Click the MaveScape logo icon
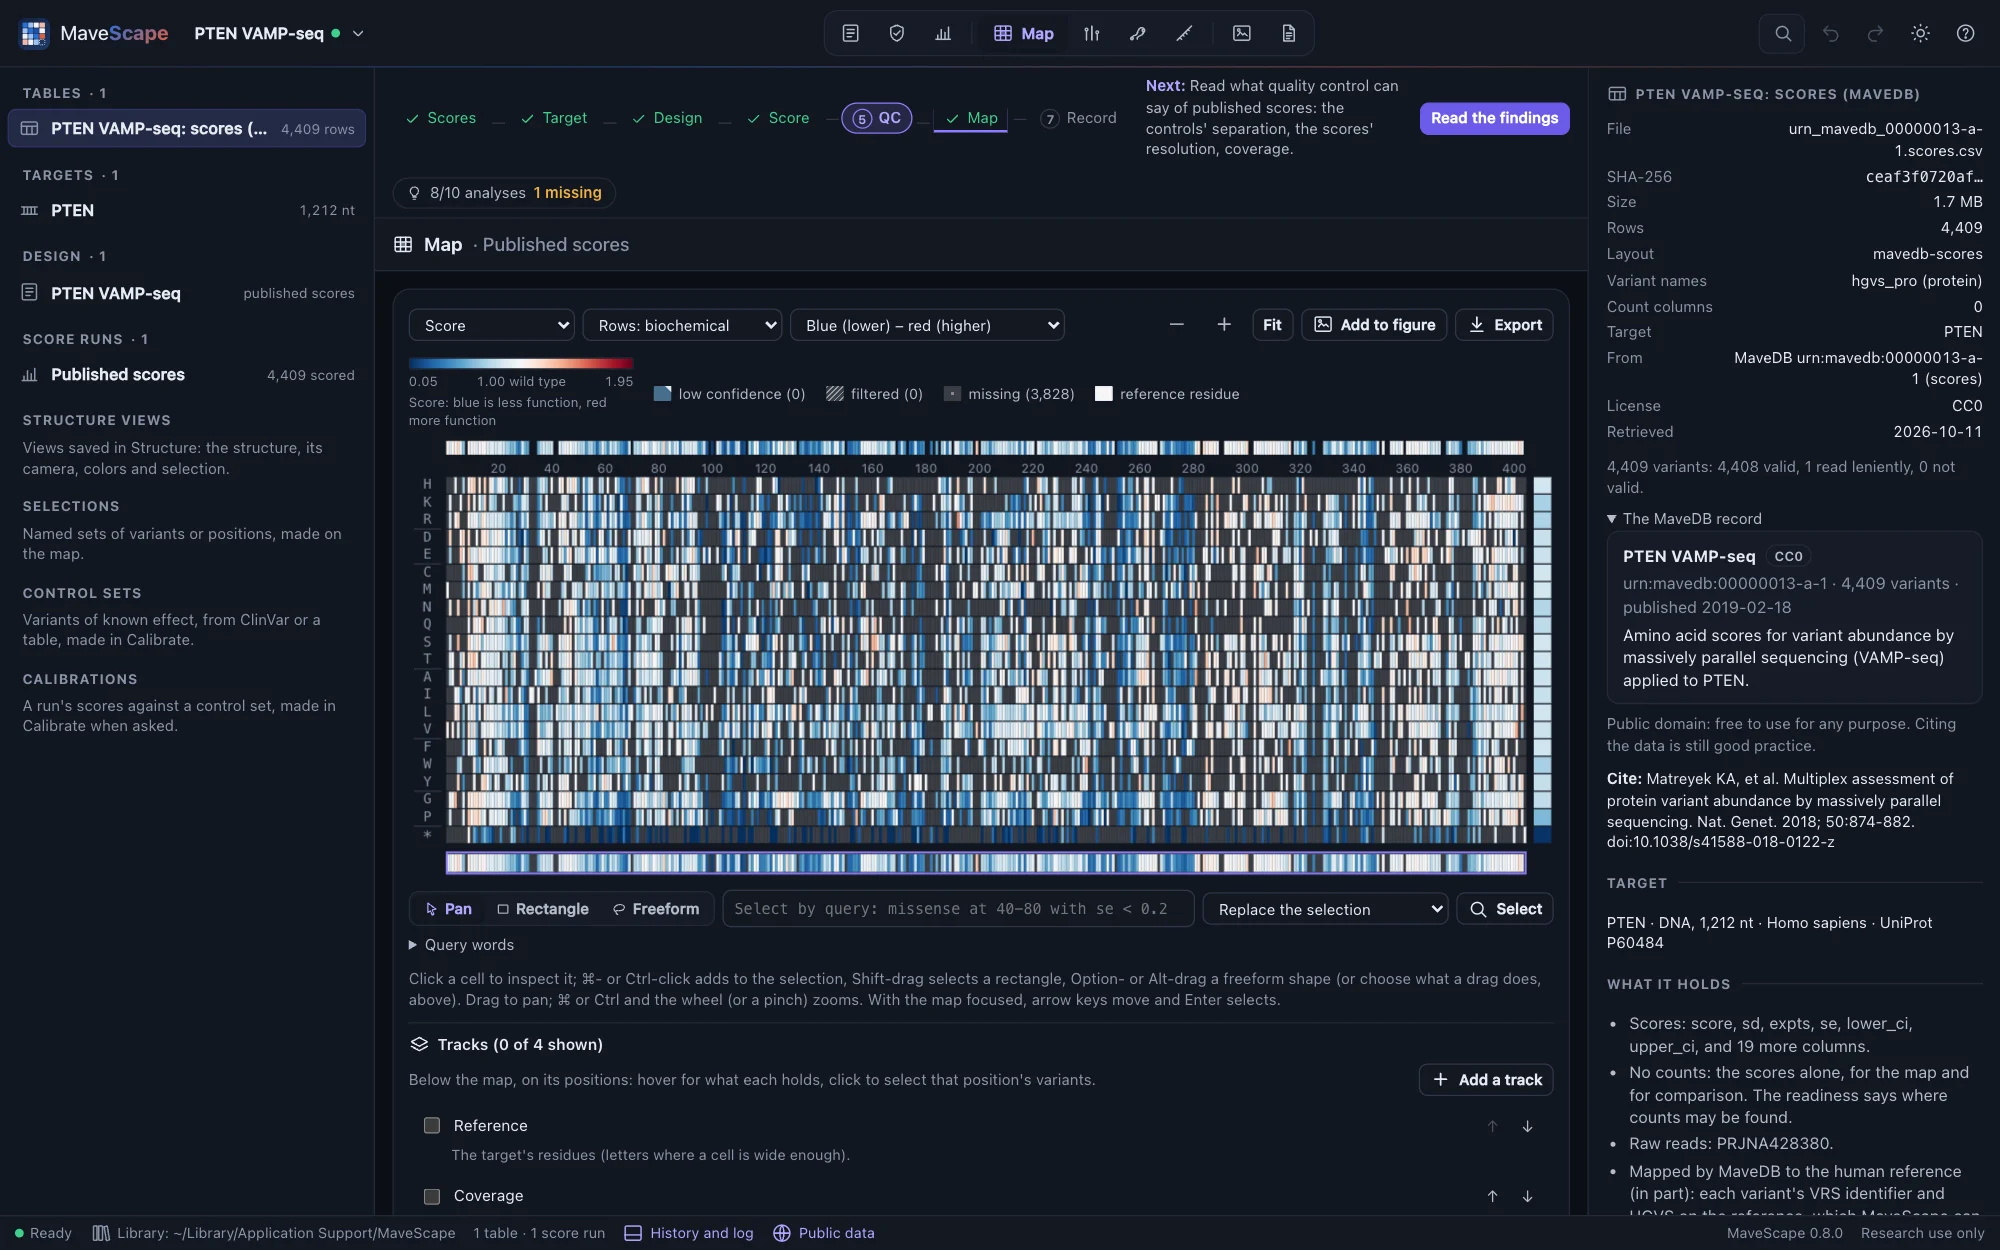The width and height of the screenshot is (2000, 1250). click(x=34, y=33)
